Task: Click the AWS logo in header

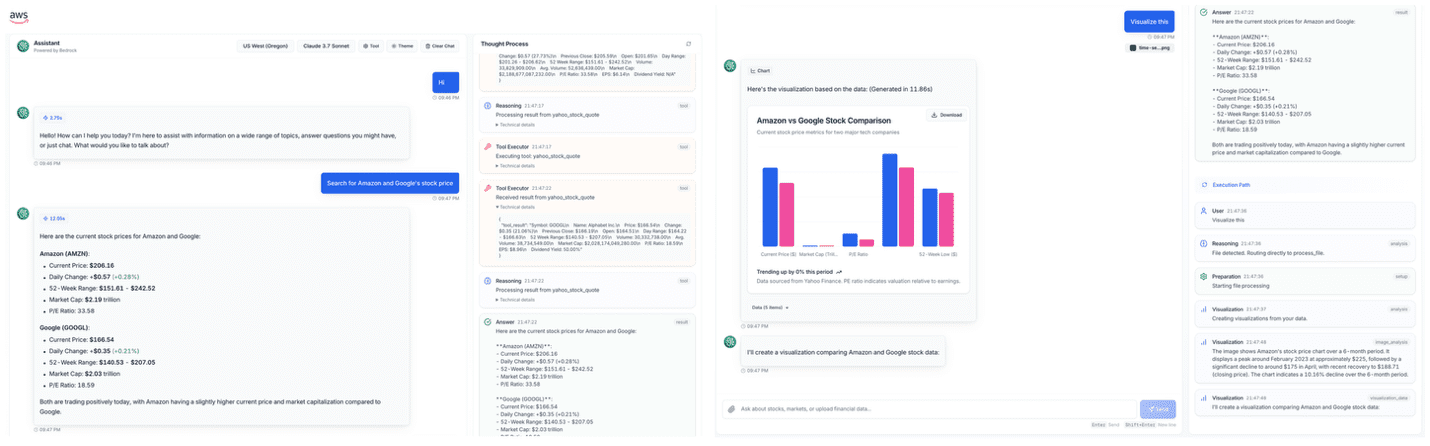Action: pos(19,17)
